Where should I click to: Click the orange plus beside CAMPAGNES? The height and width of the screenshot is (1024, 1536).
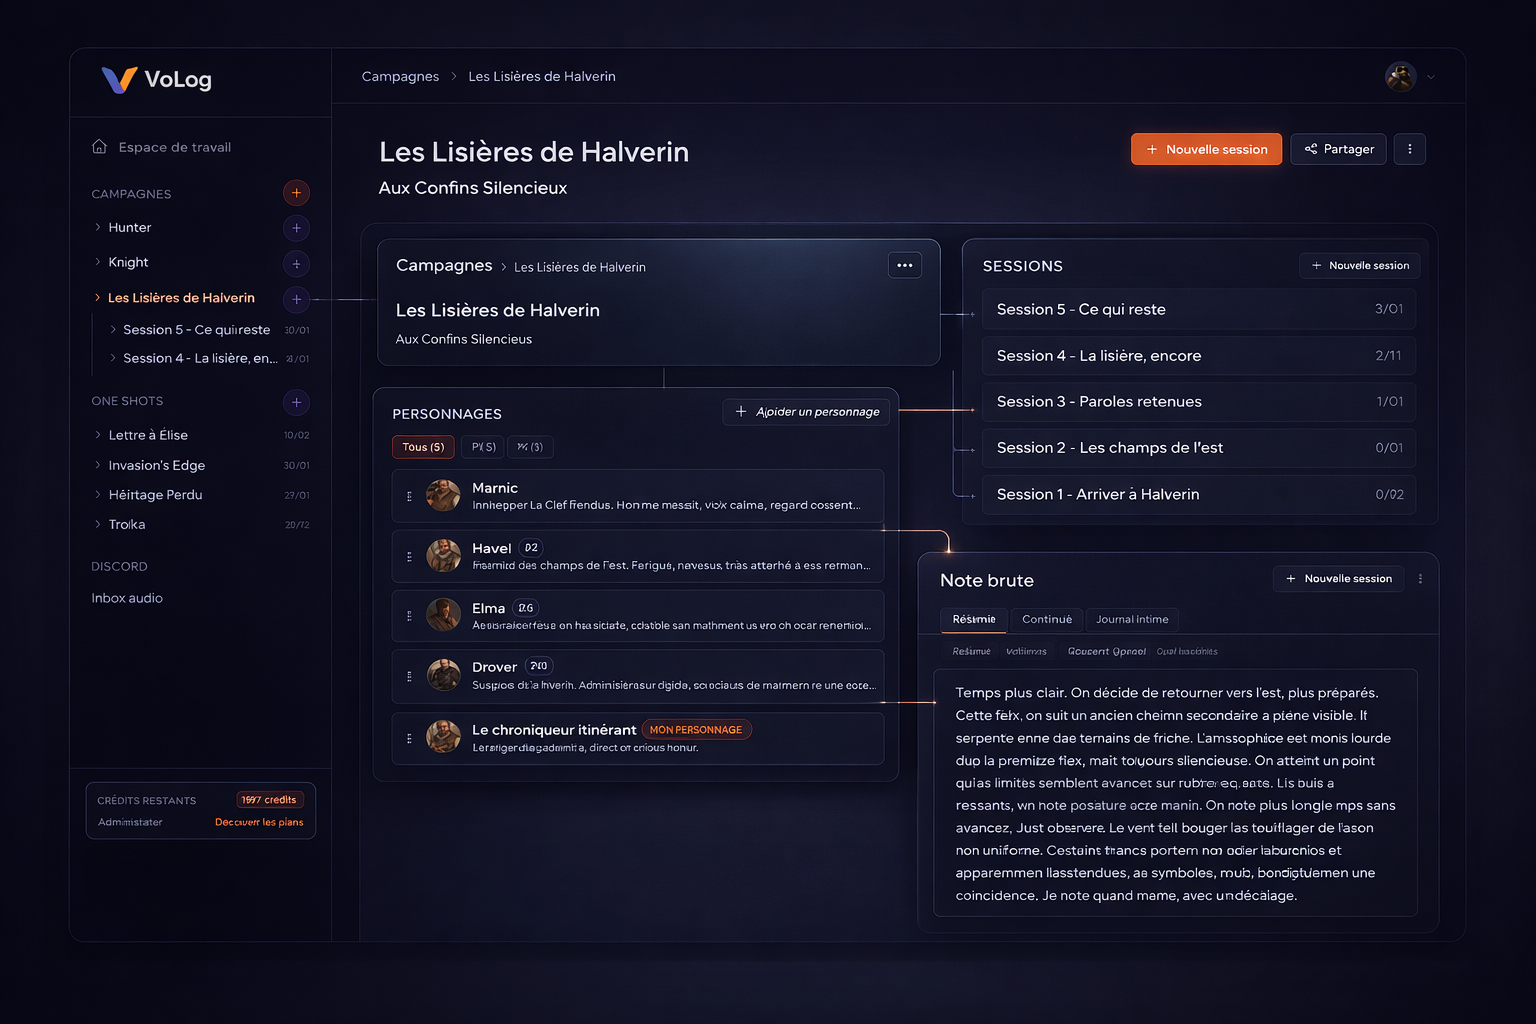(296, 193)
